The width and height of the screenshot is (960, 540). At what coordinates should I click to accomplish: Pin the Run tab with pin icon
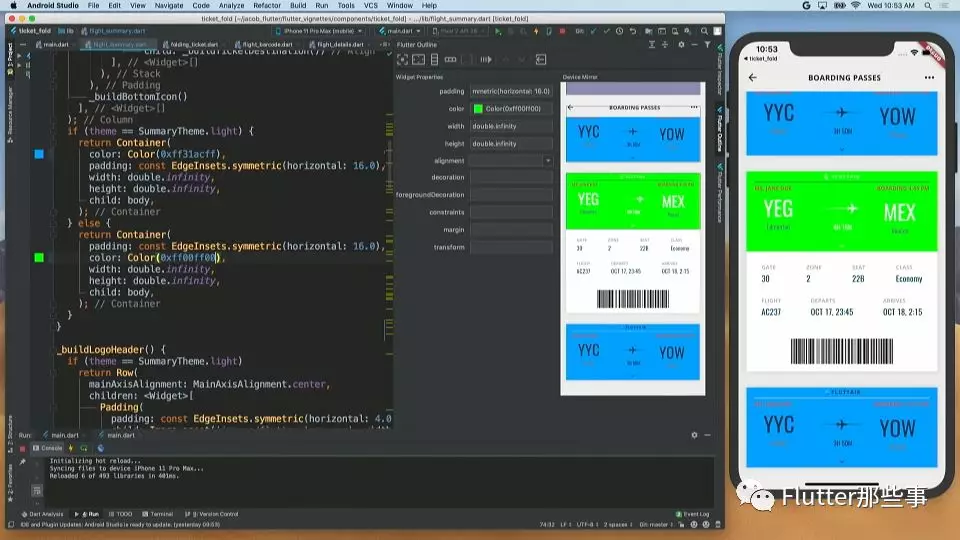point(23,462)
